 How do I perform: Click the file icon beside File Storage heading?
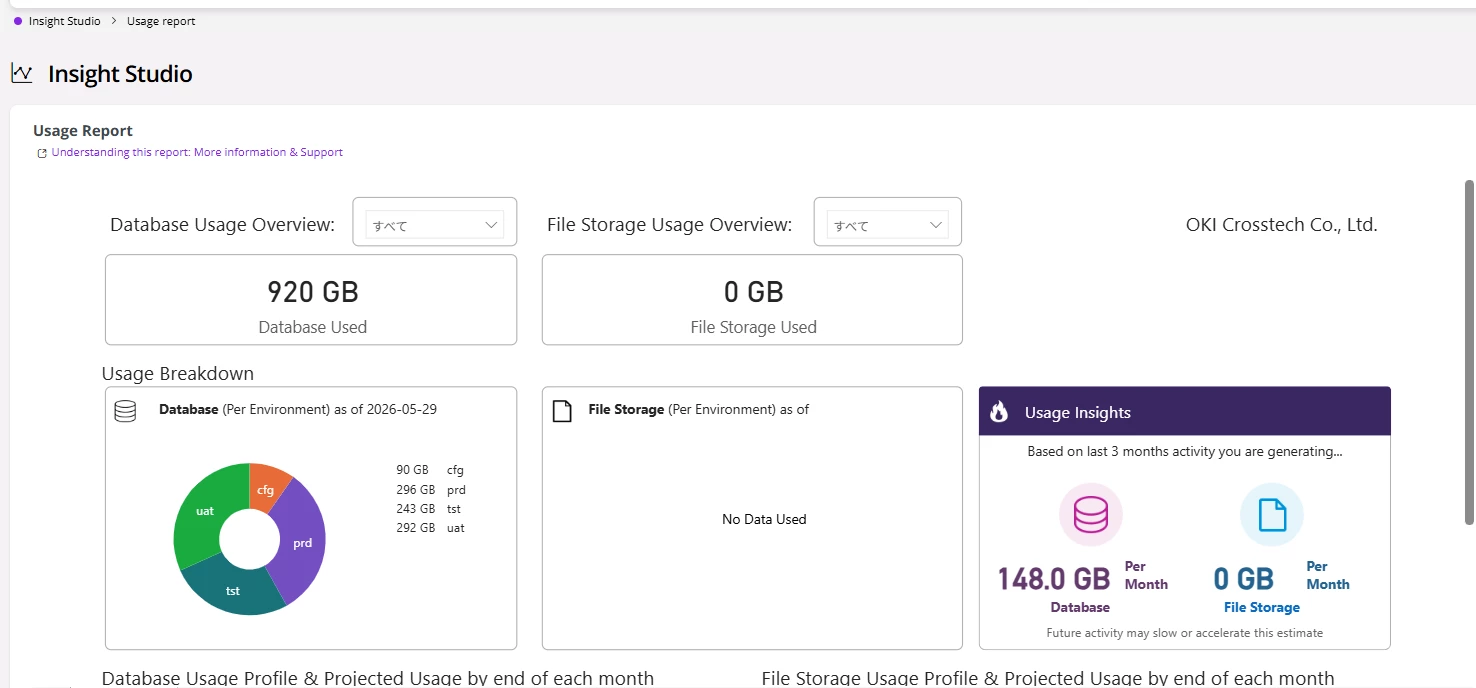(x=563, y=411)
